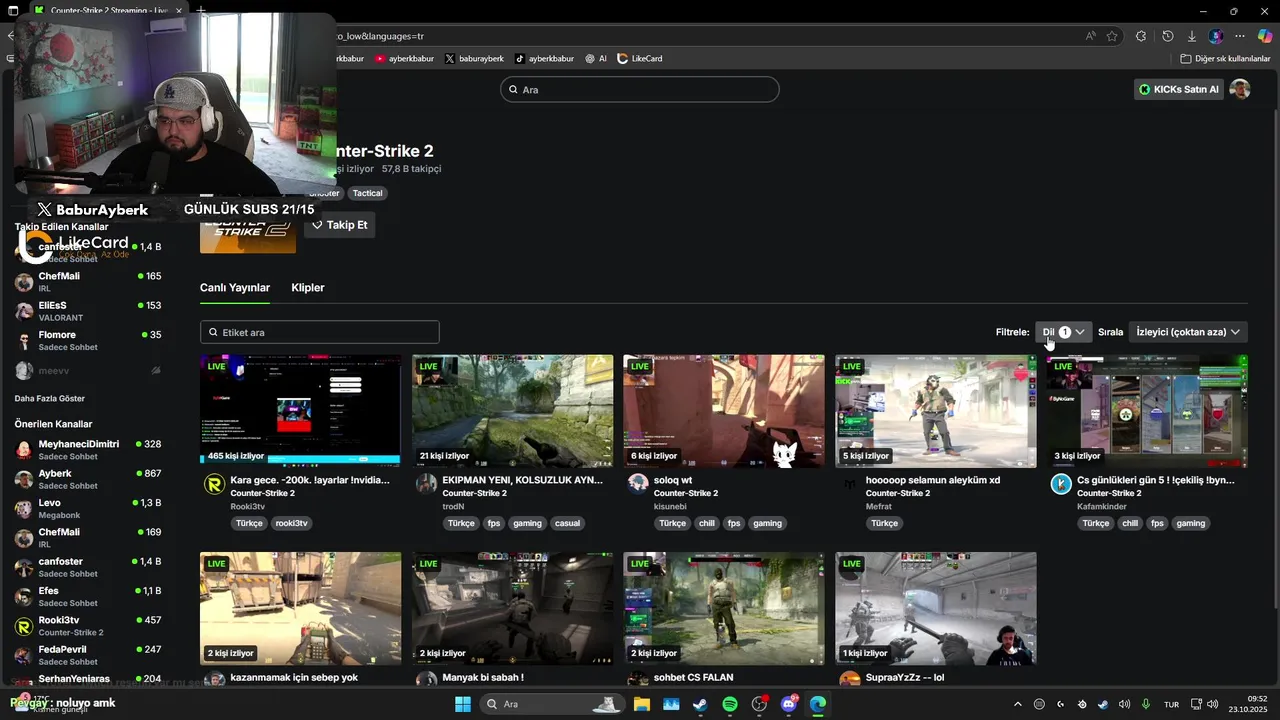Click KICKs Satın Al button
The image size is (1280, 720).
1179,89
